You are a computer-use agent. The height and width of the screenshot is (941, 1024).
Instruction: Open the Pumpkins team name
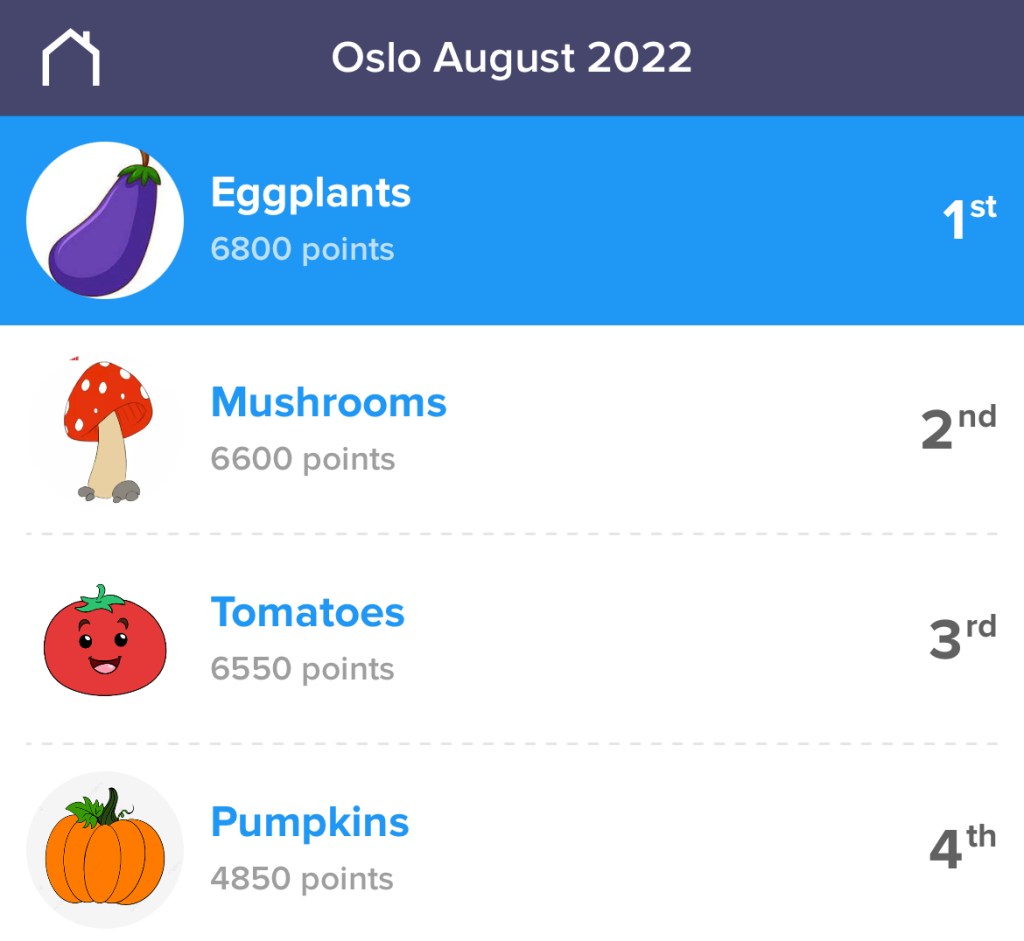click(x=310, y=823)
